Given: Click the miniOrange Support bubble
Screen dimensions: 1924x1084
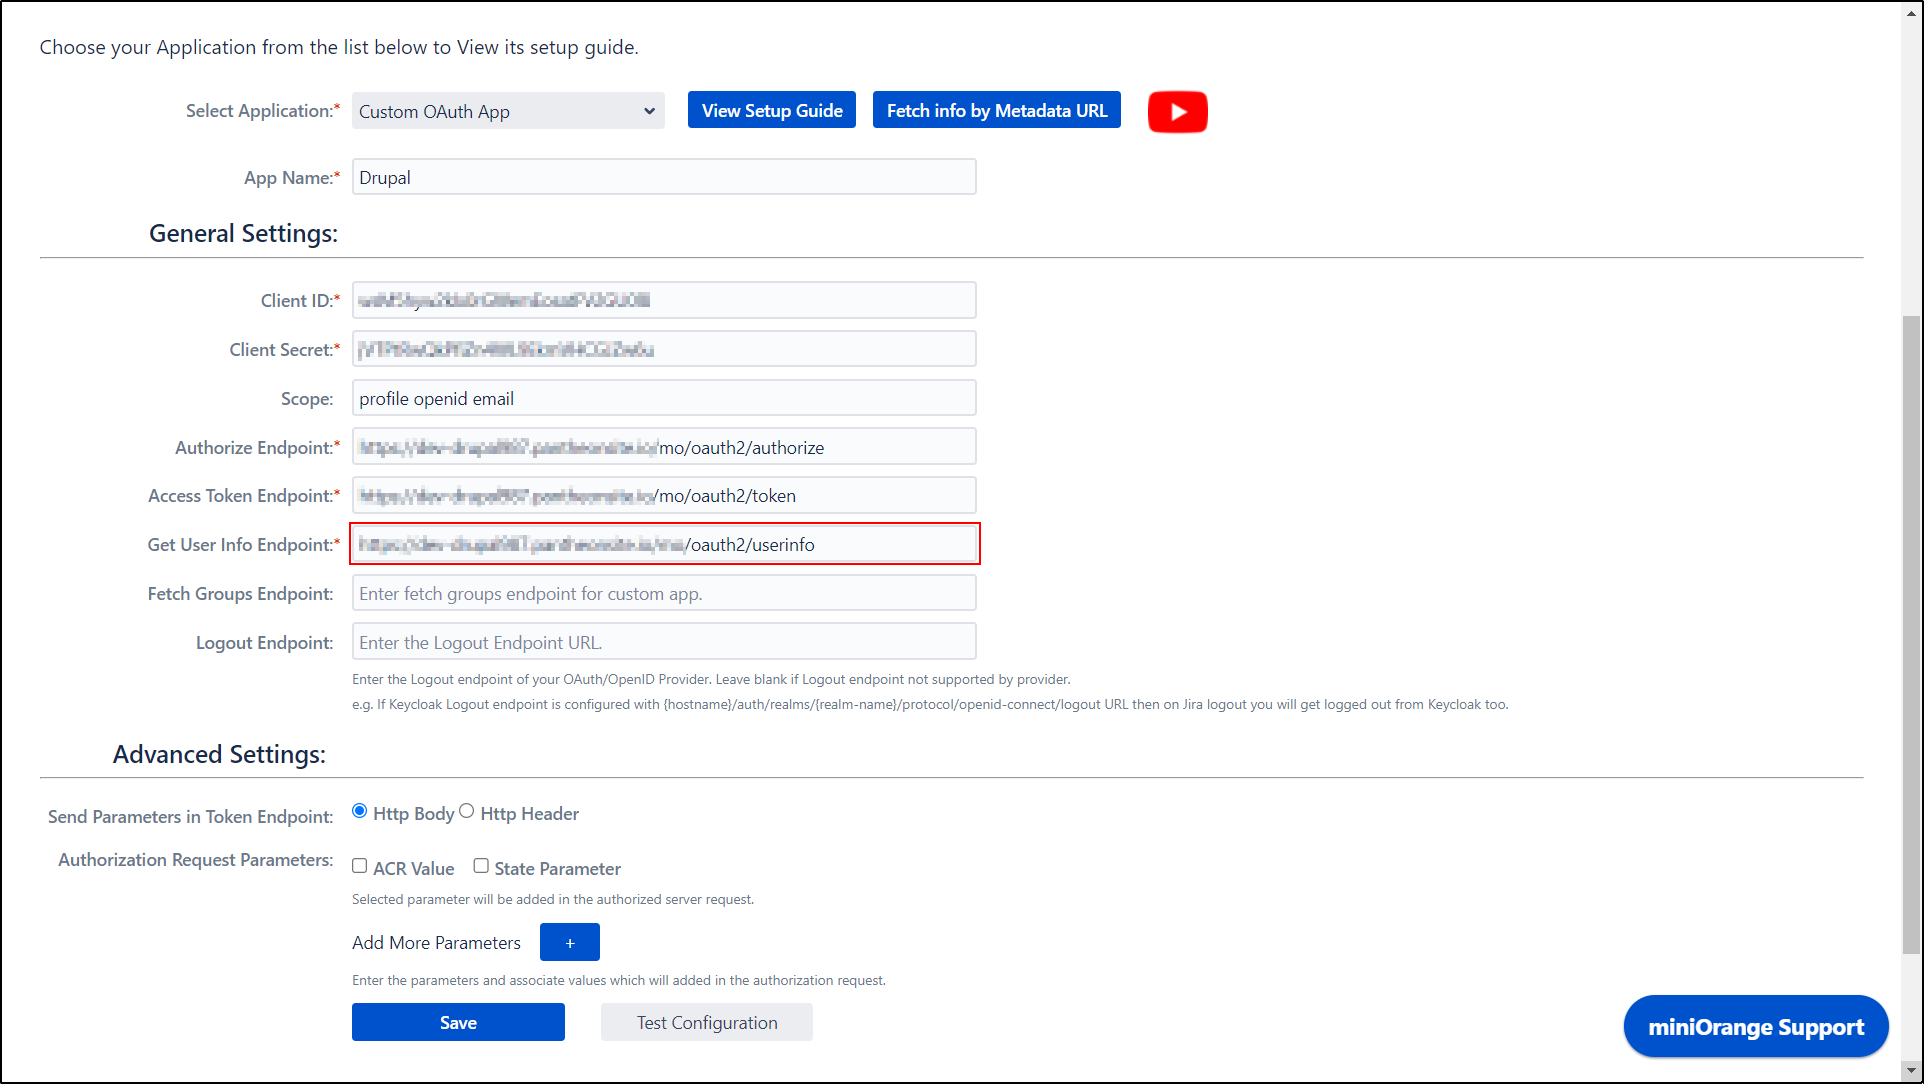Looking at the screenshot, I should [x=1755, y=1026].
